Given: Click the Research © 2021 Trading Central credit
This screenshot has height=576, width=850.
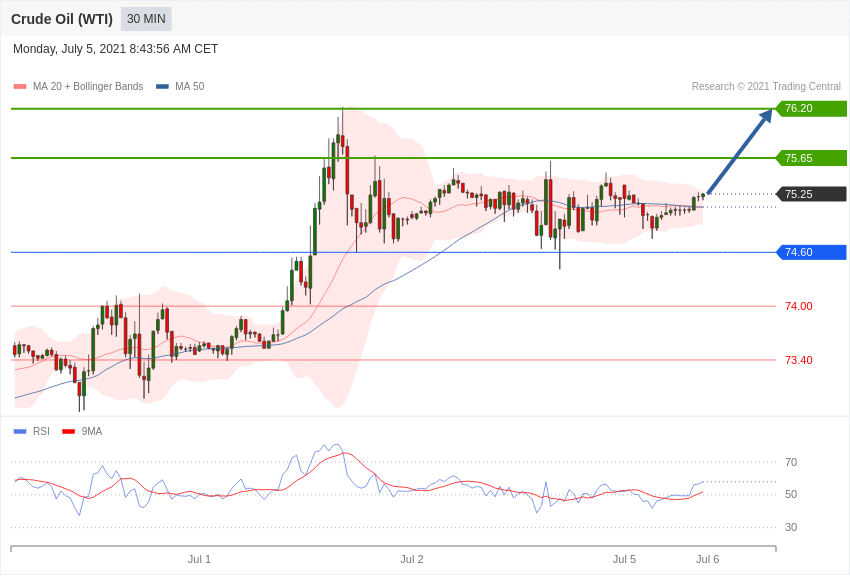Looking at the screenshot, I should (766, 86).
